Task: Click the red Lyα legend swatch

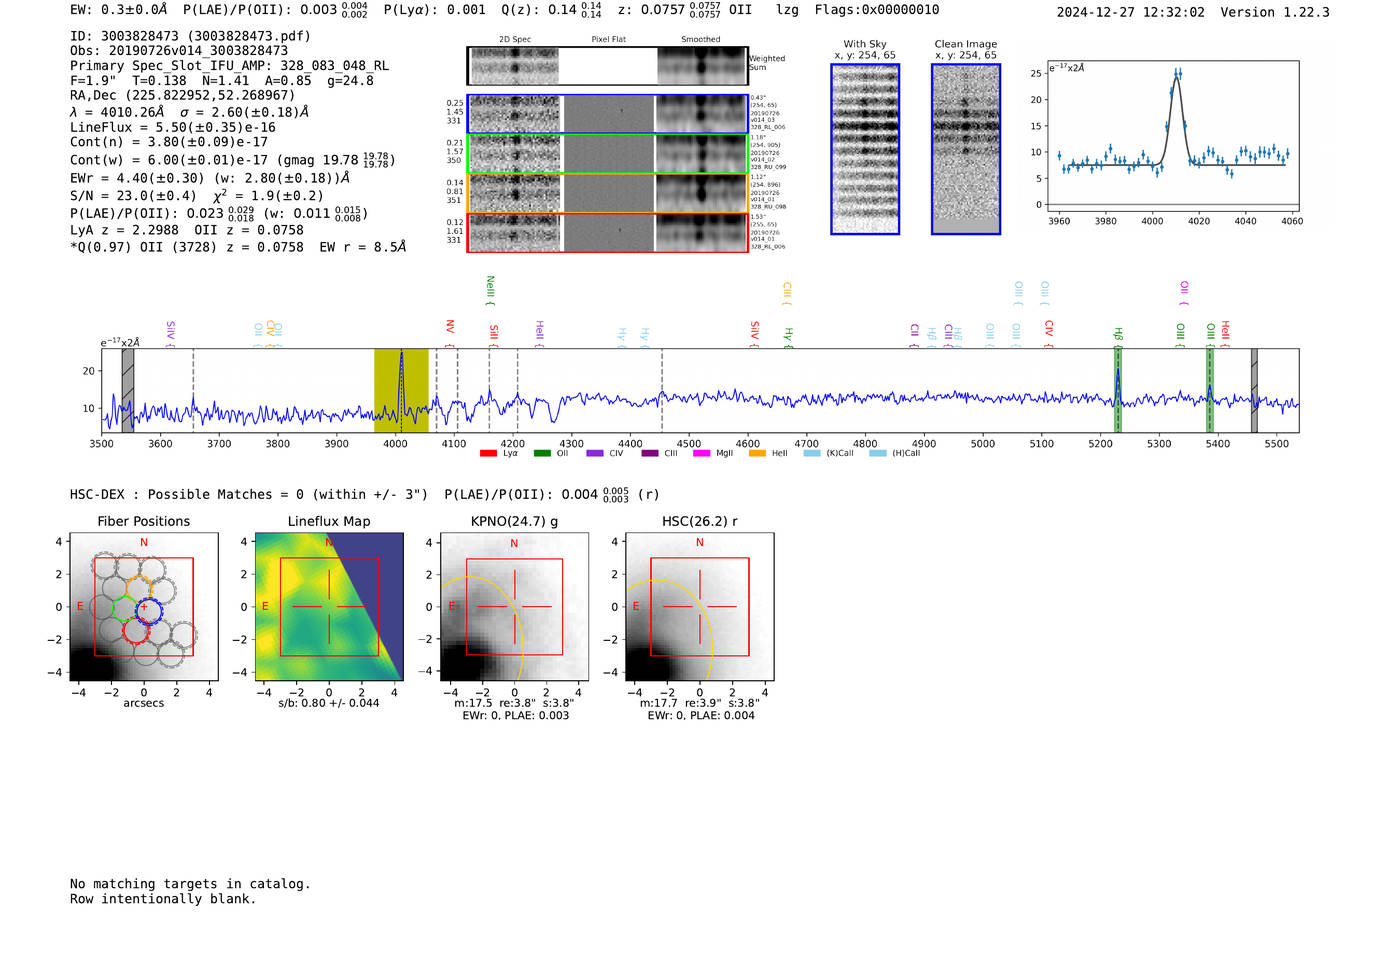Action: [488, 453]
